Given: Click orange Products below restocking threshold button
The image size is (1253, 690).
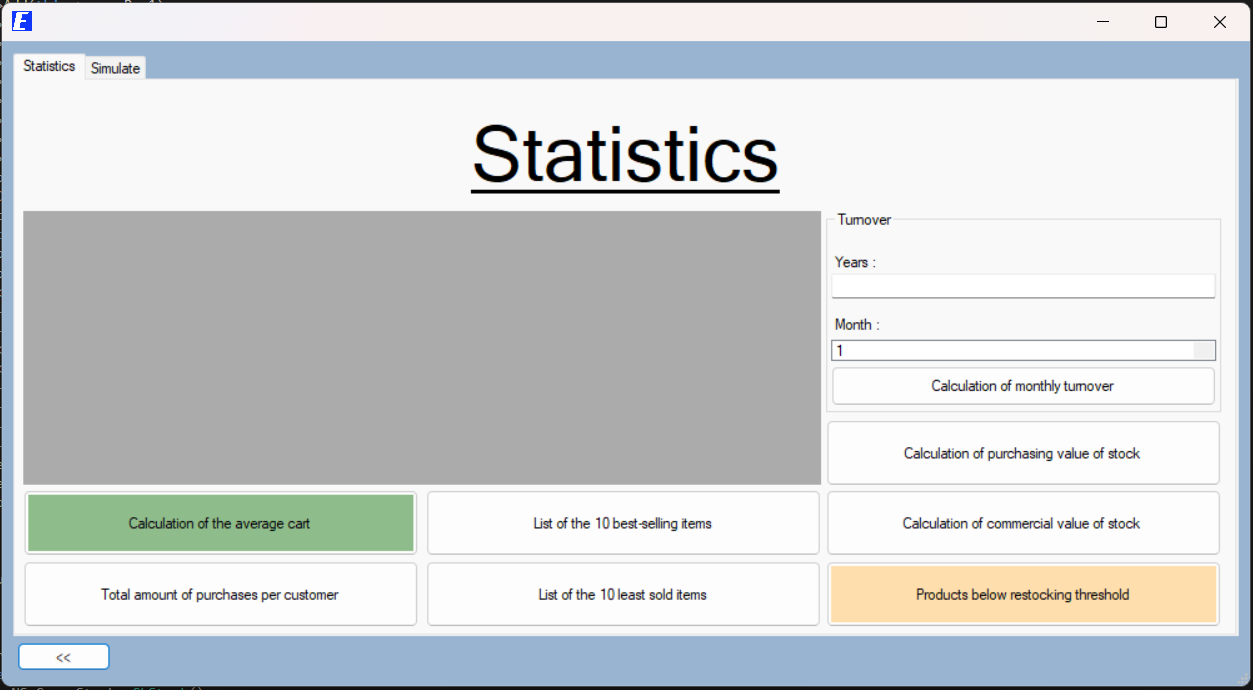Looking at the screenshot, I should pyautogui.click(x=1022, y=594).
